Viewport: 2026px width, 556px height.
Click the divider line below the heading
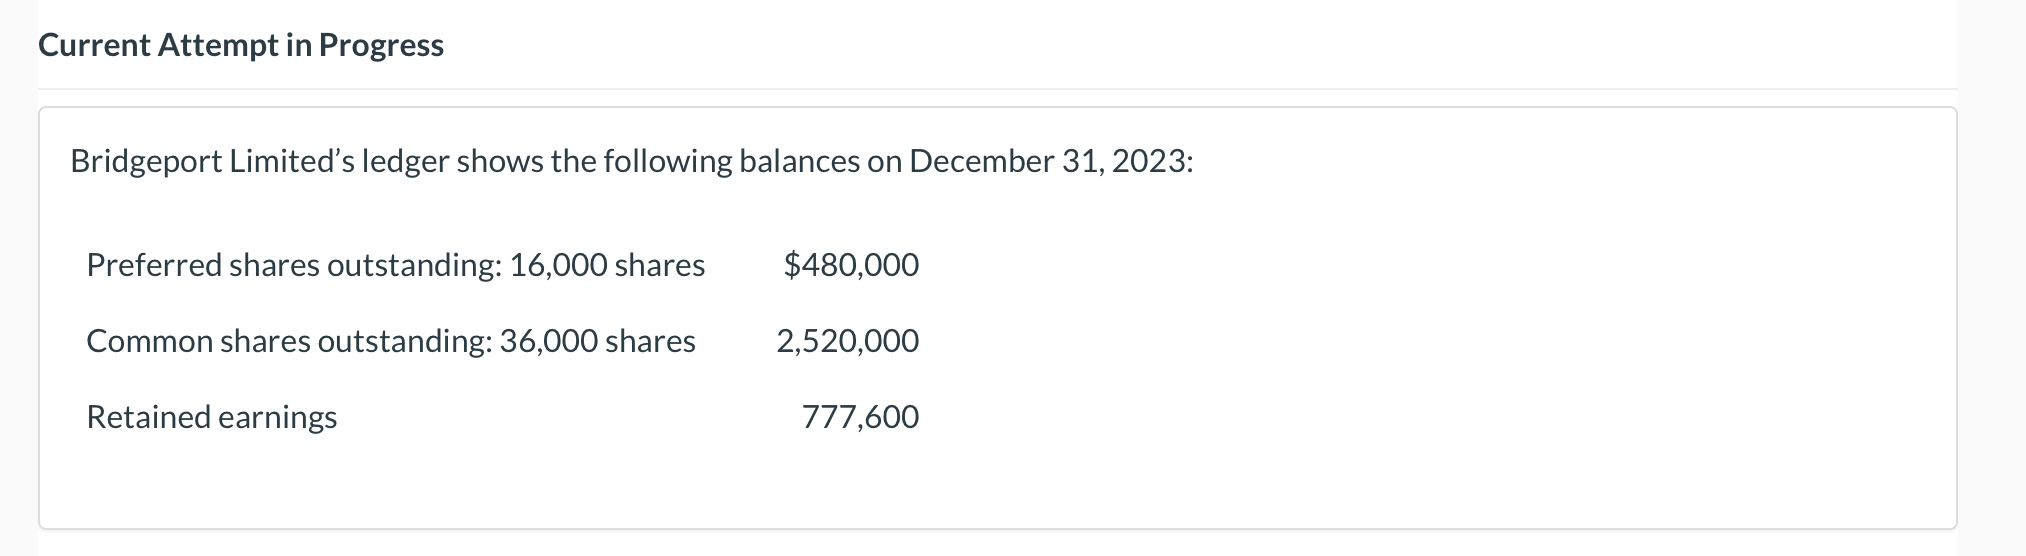[x=997, y=89]
